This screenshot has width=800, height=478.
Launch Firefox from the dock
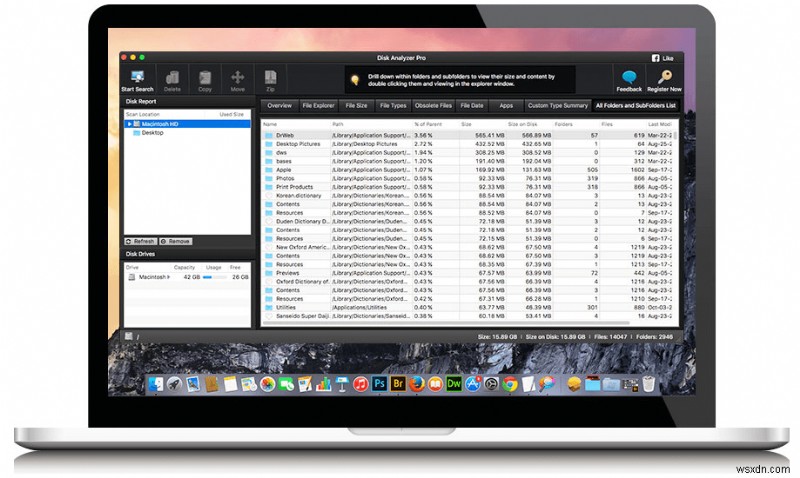[x=417, y=384]
